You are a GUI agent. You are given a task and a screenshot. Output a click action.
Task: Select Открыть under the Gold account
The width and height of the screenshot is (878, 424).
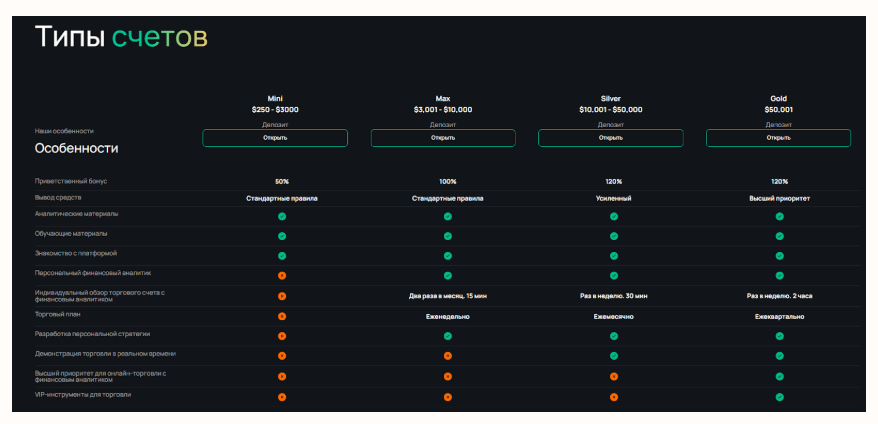pos(779,138)
